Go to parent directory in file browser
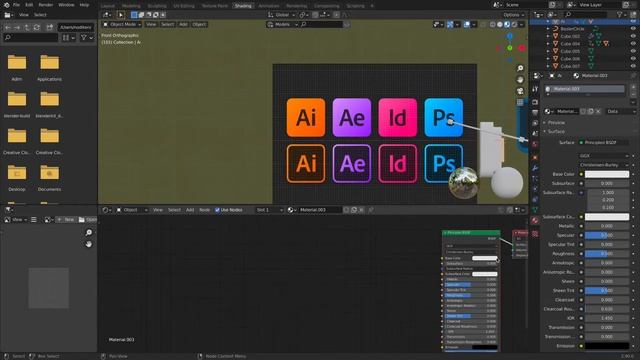Viewport: 640px width, 360px height. pos(27,27)
